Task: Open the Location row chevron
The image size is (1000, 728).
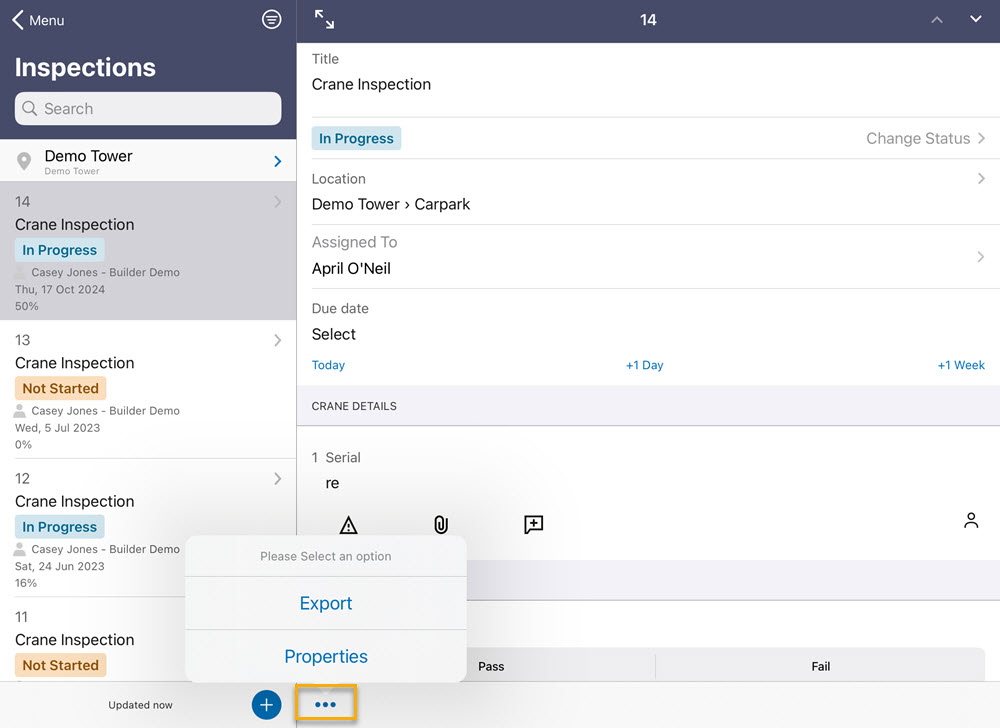Action: 981,178
